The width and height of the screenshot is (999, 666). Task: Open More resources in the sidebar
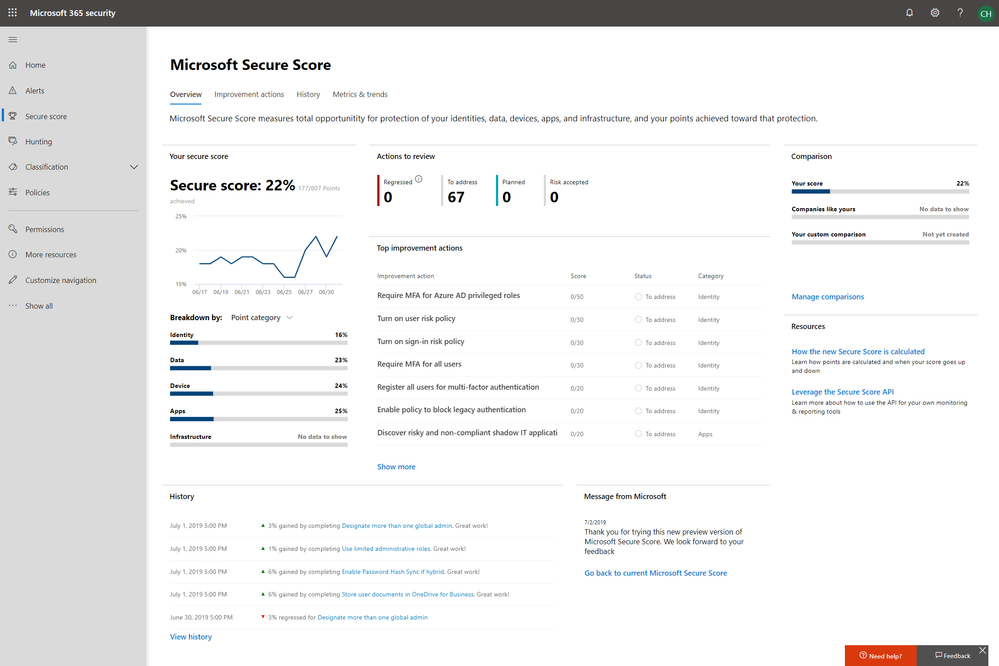50,254
